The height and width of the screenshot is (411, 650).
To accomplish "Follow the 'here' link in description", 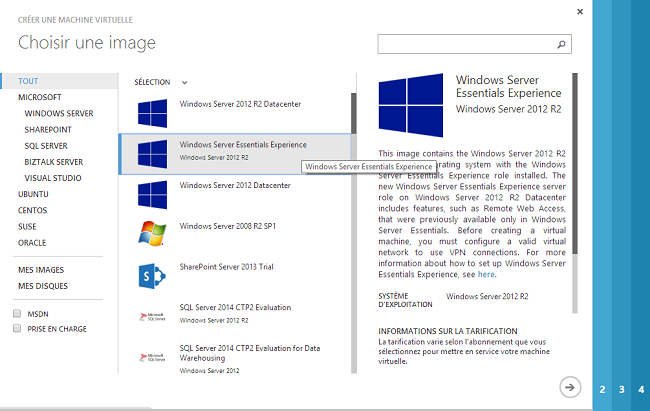I will click(x=486, y=274).
